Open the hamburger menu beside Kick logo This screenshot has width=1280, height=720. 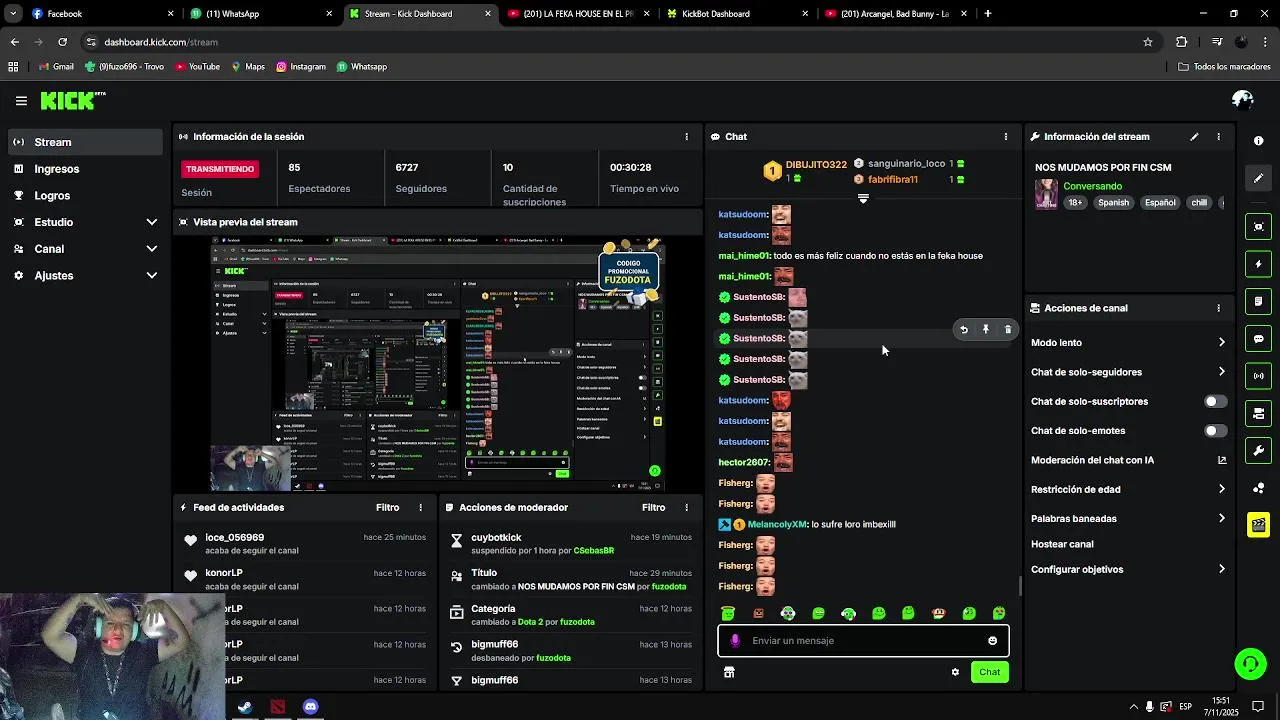(21, 101)
